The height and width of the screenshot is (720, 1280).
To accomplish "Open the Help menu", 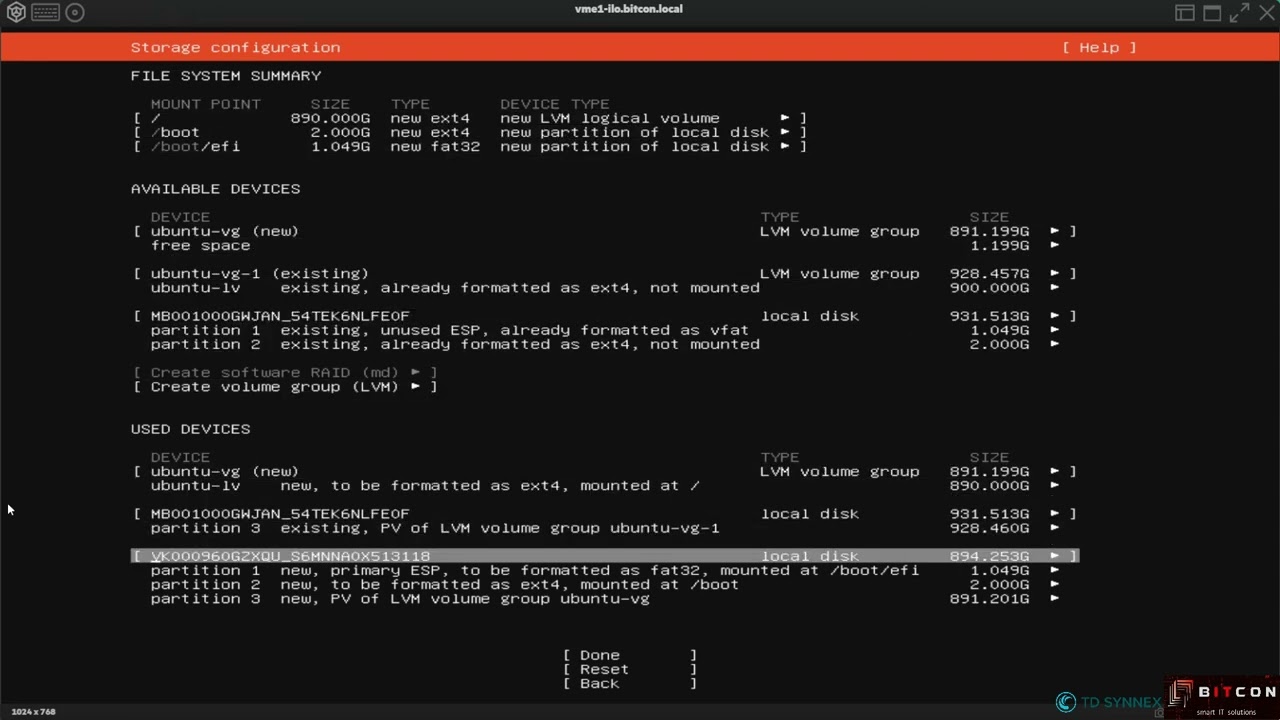I will [1099, 47].
